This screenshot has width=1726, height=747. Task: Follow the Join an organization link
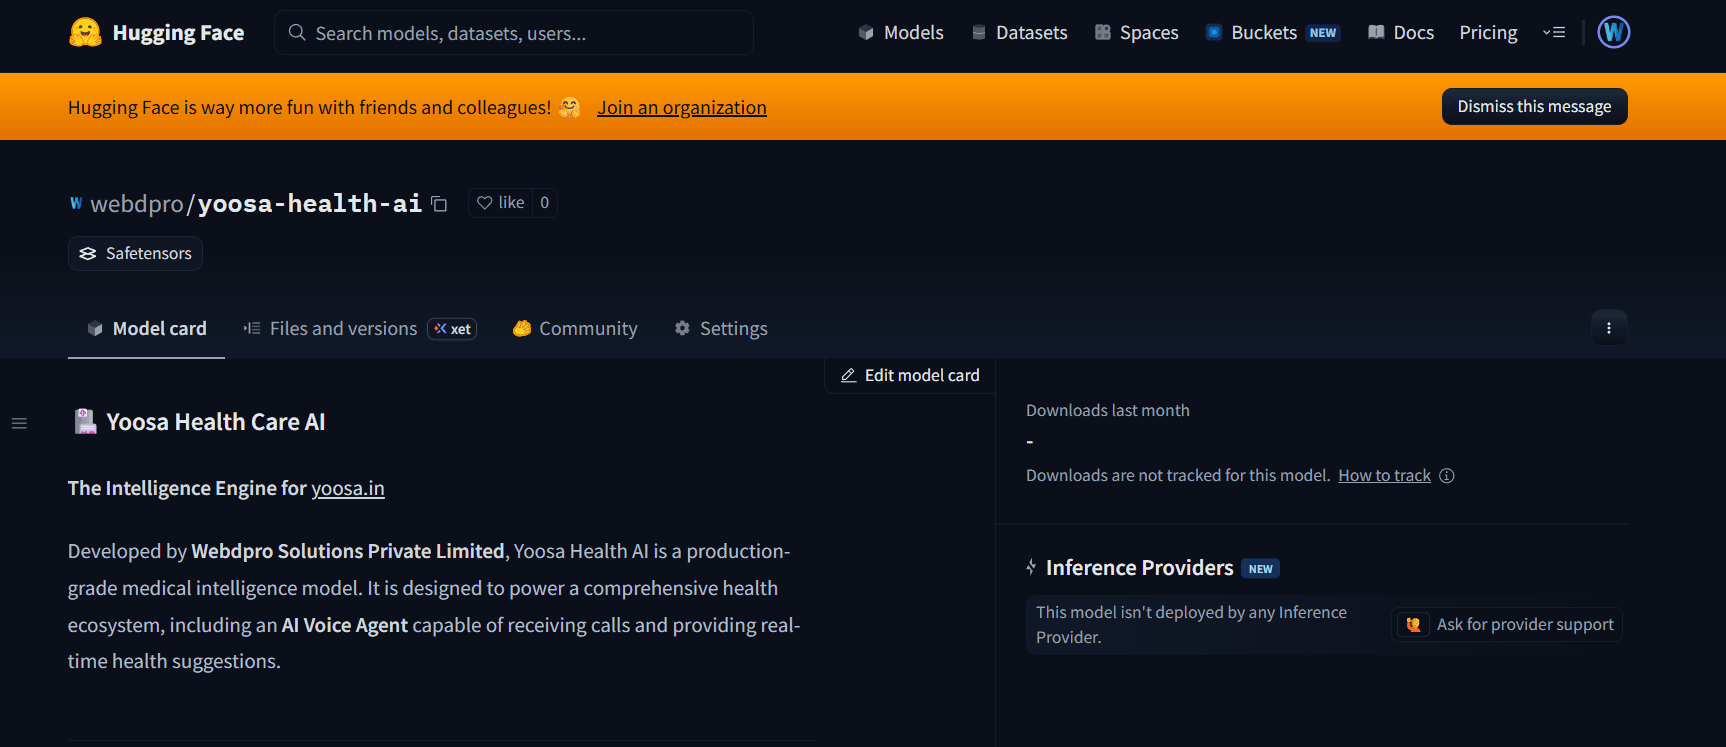681,108
